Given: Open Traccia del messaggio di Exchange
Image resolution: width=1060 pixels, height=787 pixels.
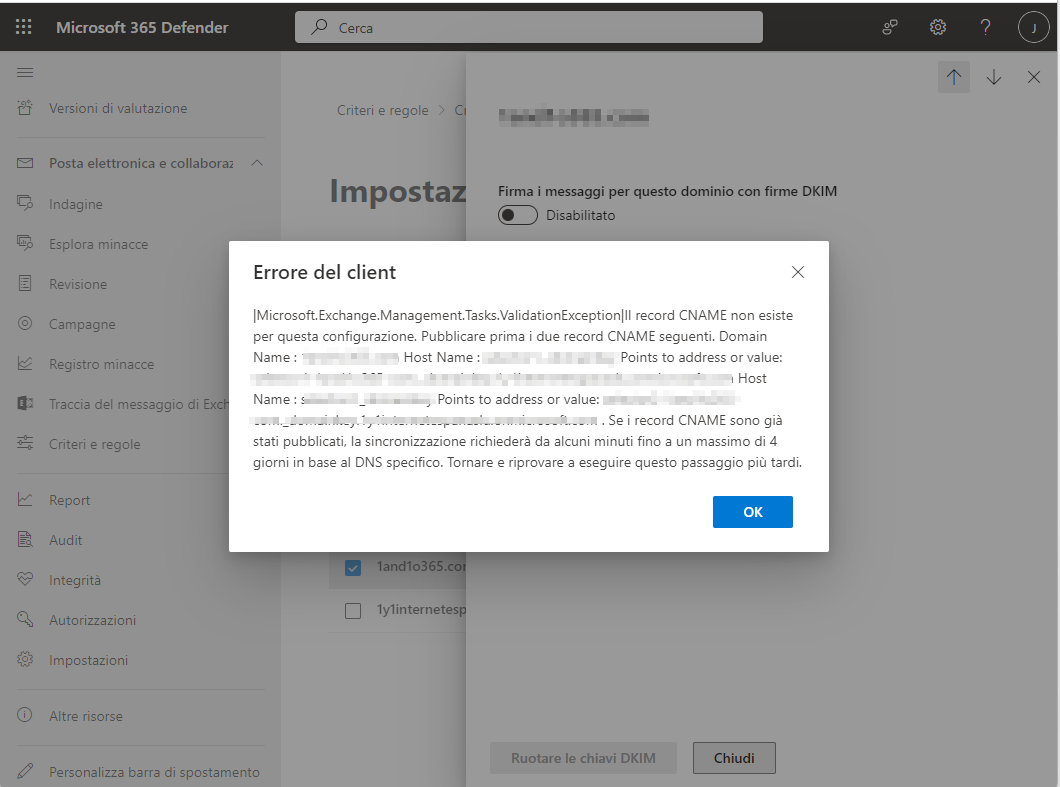Looking at the screenshot, I should click(141, 404).
